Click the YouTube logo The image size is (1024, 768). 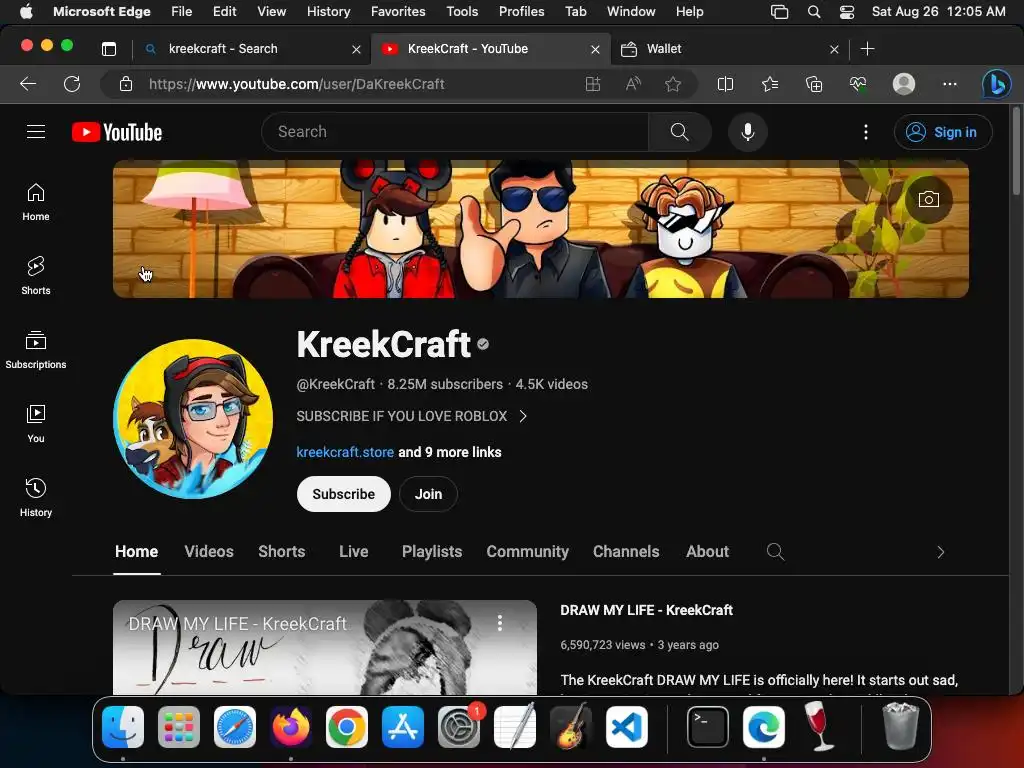pos(117,132)
